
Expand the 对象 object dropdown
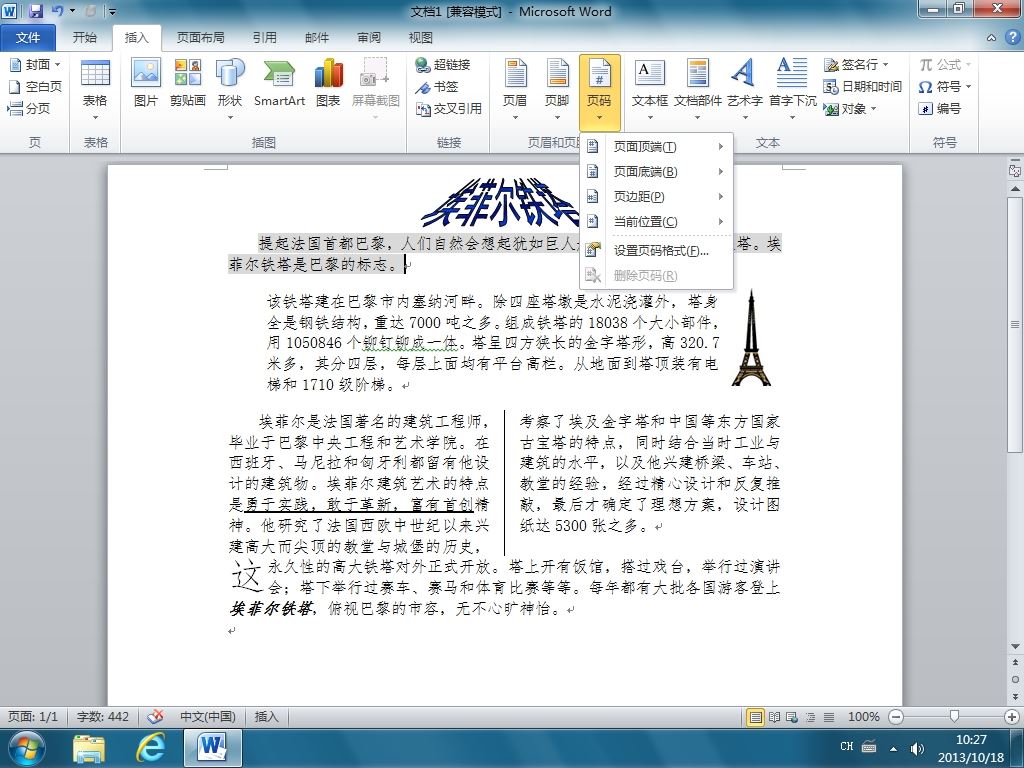click(873, 109)
